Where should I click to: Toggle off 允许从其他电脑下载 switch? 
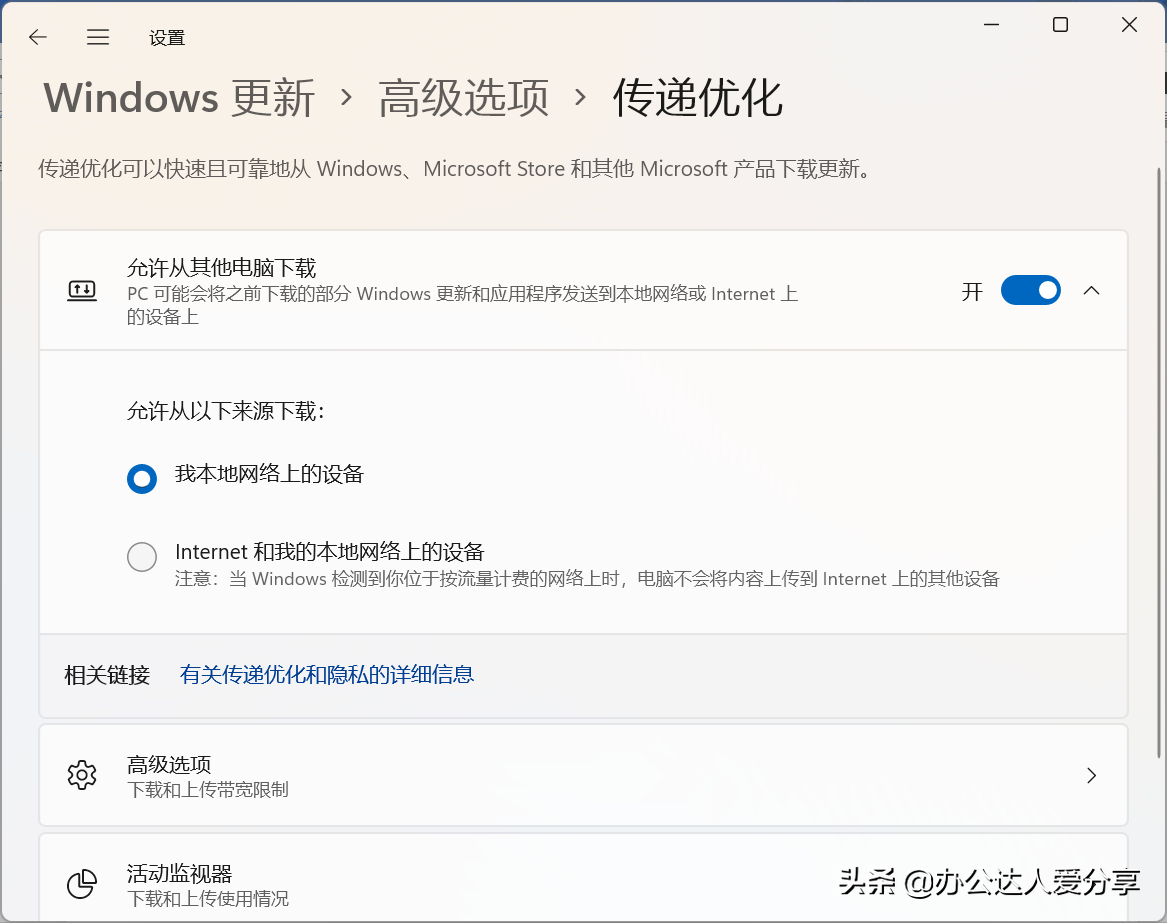[x=1031, y=290]
